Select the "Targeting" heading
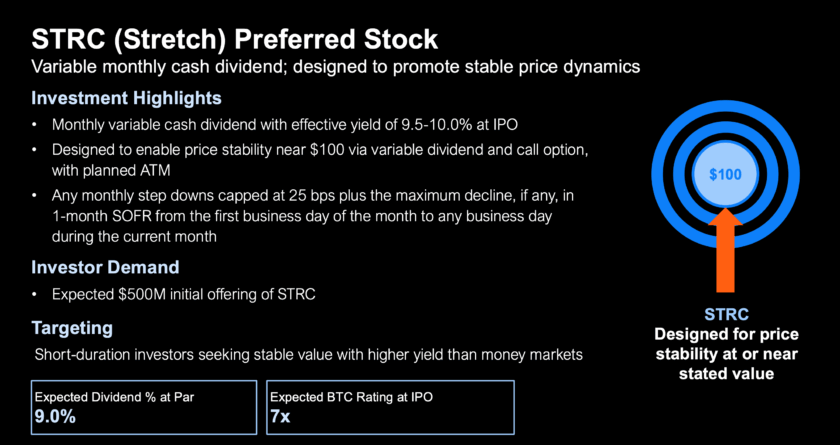The image size is (840, 445). pyautogui.click(x=71, y=328)
